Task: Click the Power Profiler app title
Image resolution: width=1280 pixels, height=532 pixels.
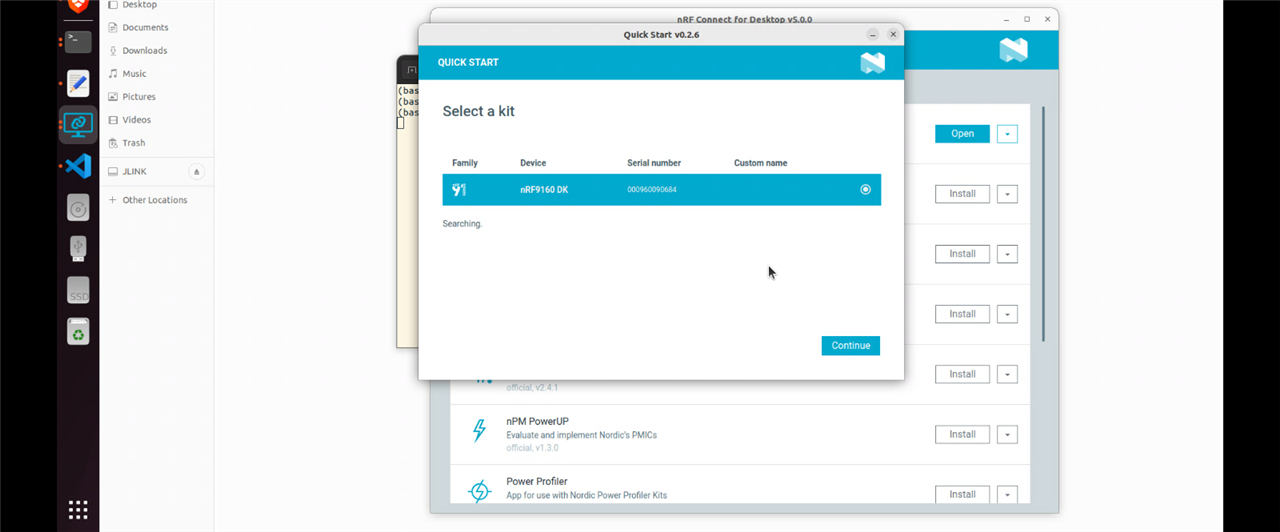Action: click(537, 481)
